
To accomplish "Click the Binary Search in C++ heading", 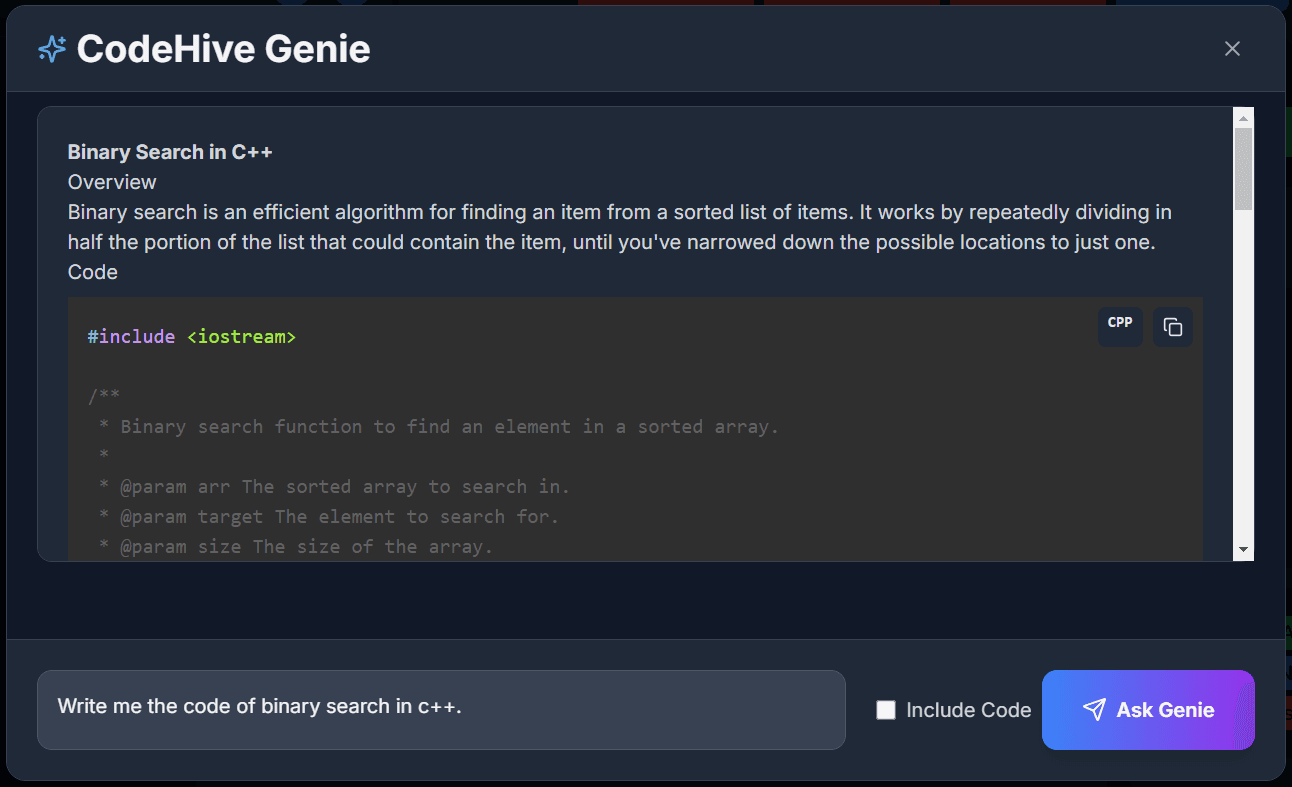I will click(x=170, y=152).
